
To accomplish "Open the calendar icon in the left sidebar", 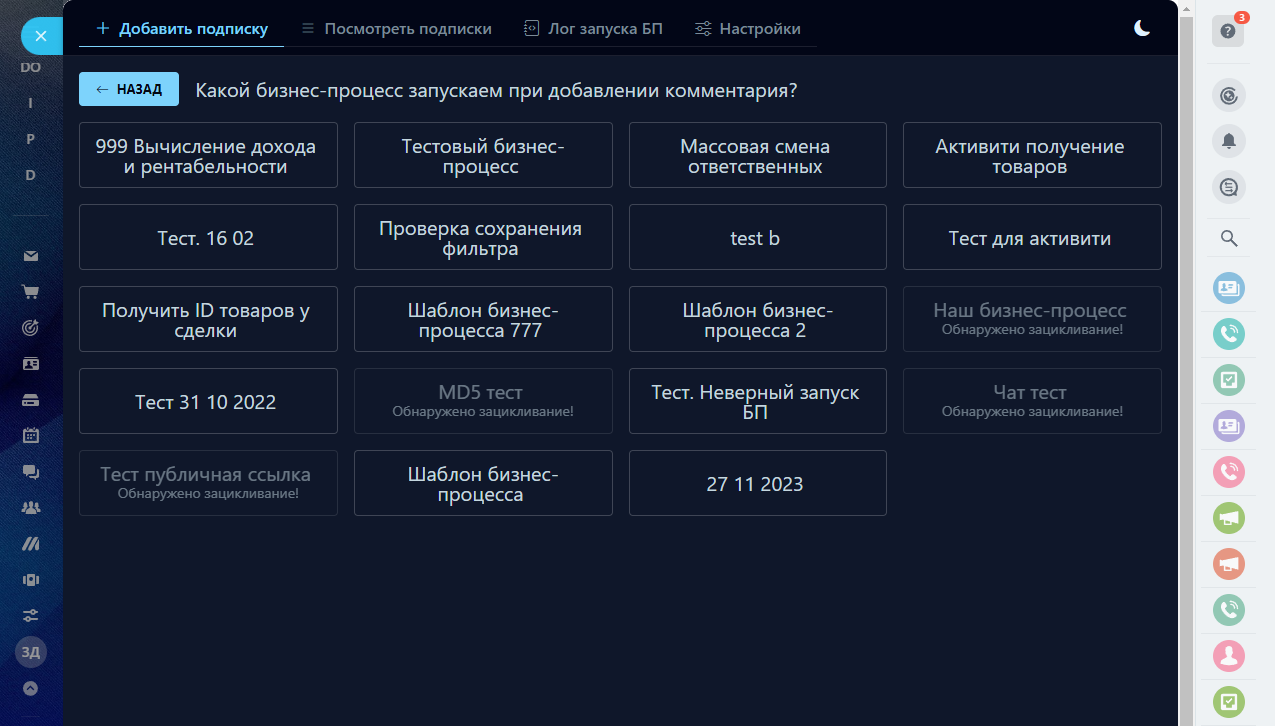I will pyautogui.click(x=31, y=436).
